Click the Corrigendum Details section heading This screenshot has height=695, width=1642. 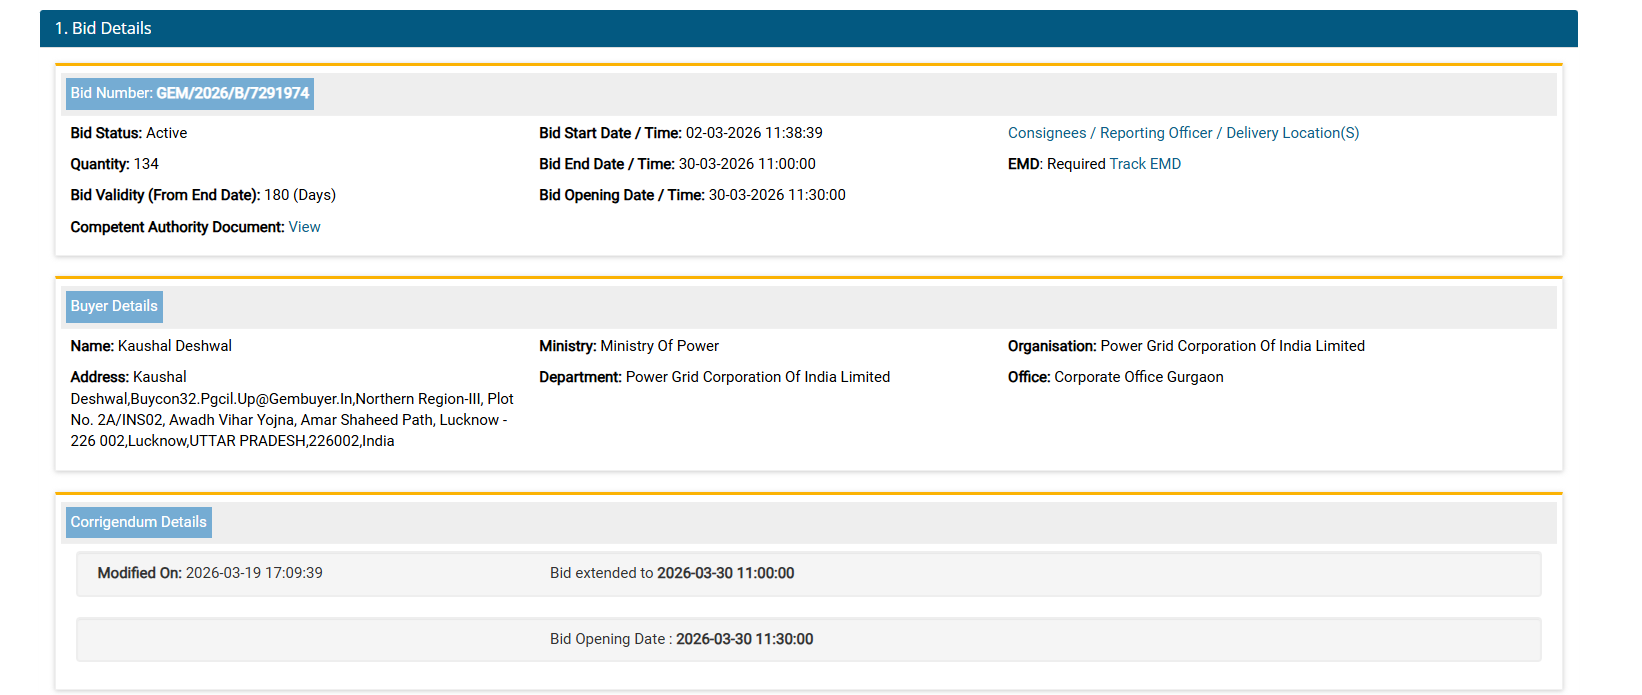(x=139, y=522)
